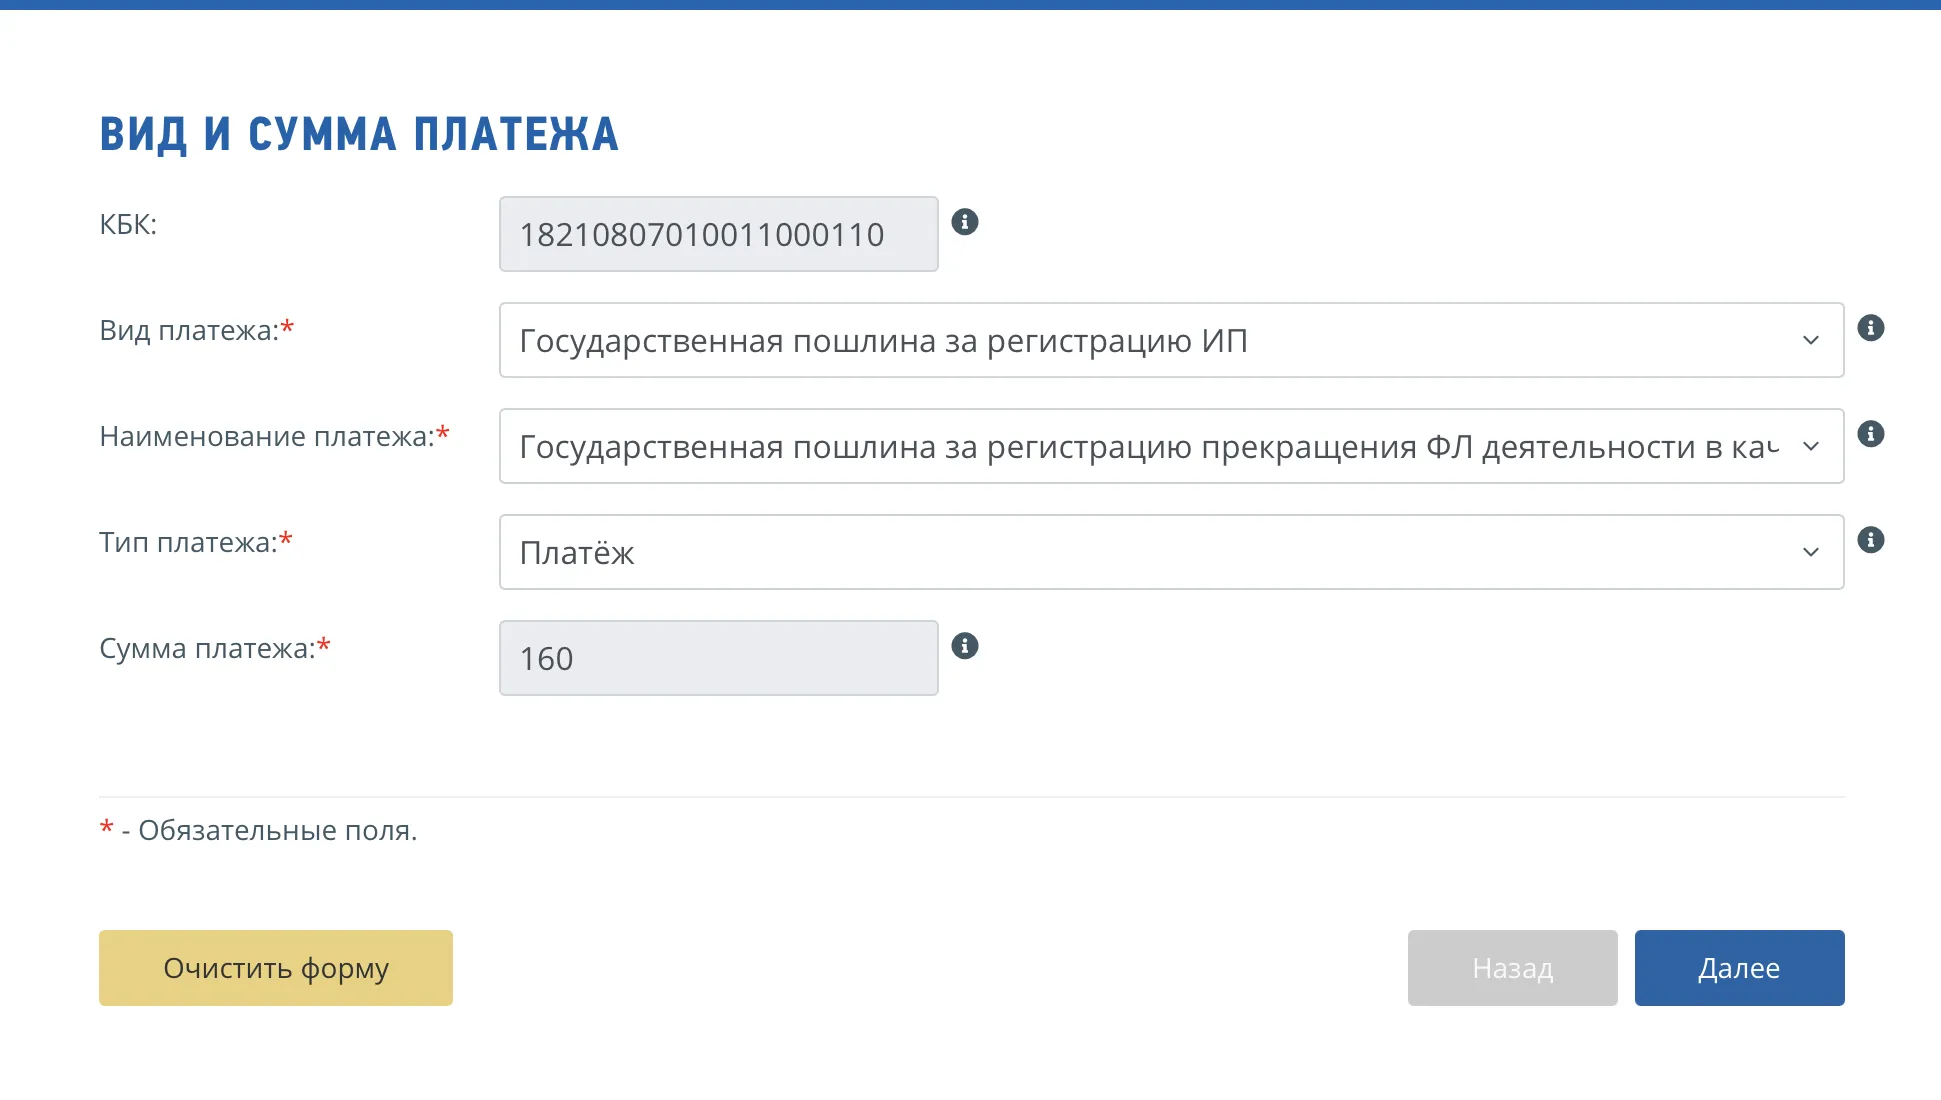Click the info icon beside Тип платежа

click(1873, 540)
